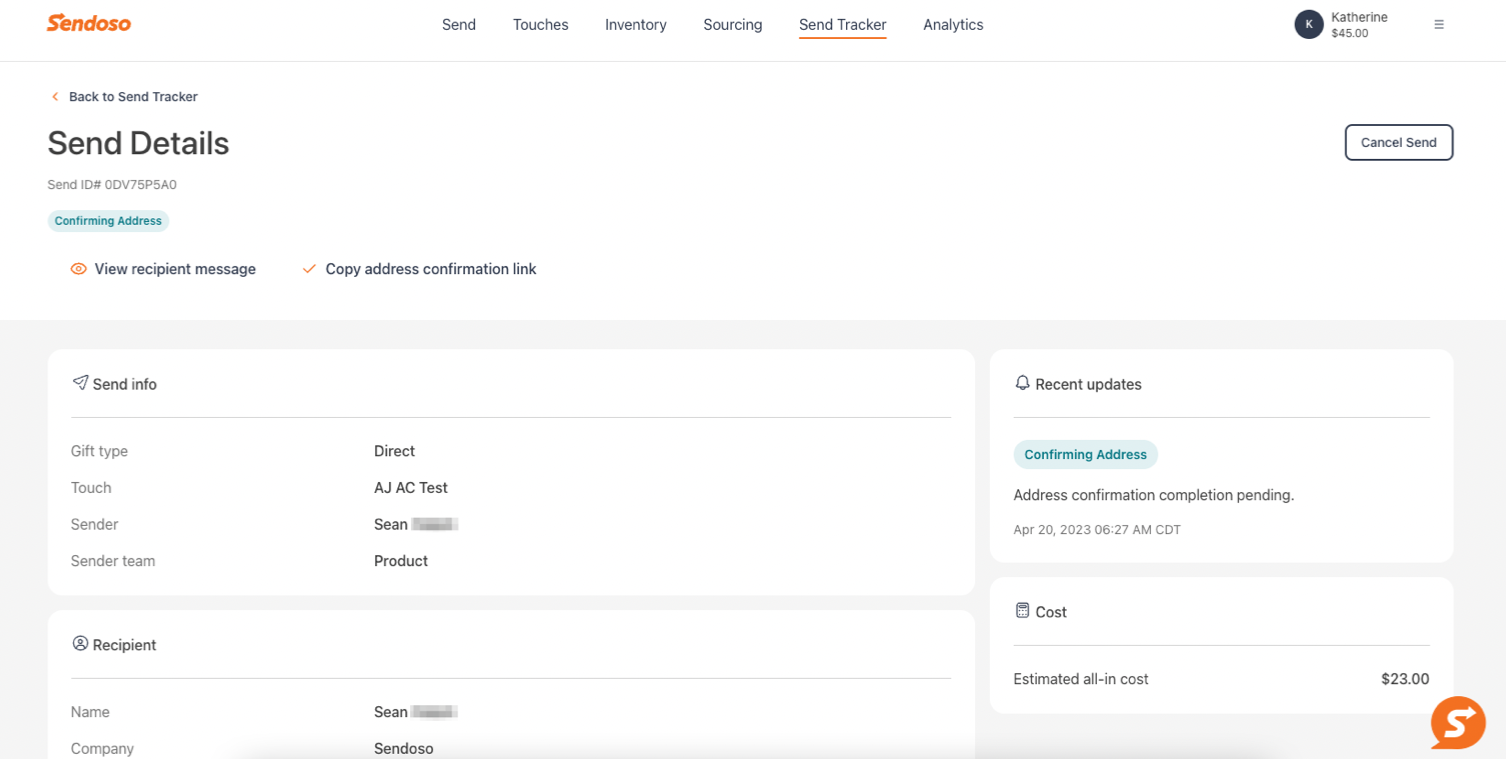Select the Send Tracker tab
Viewport: 1506px width, 759px height.
842,25
